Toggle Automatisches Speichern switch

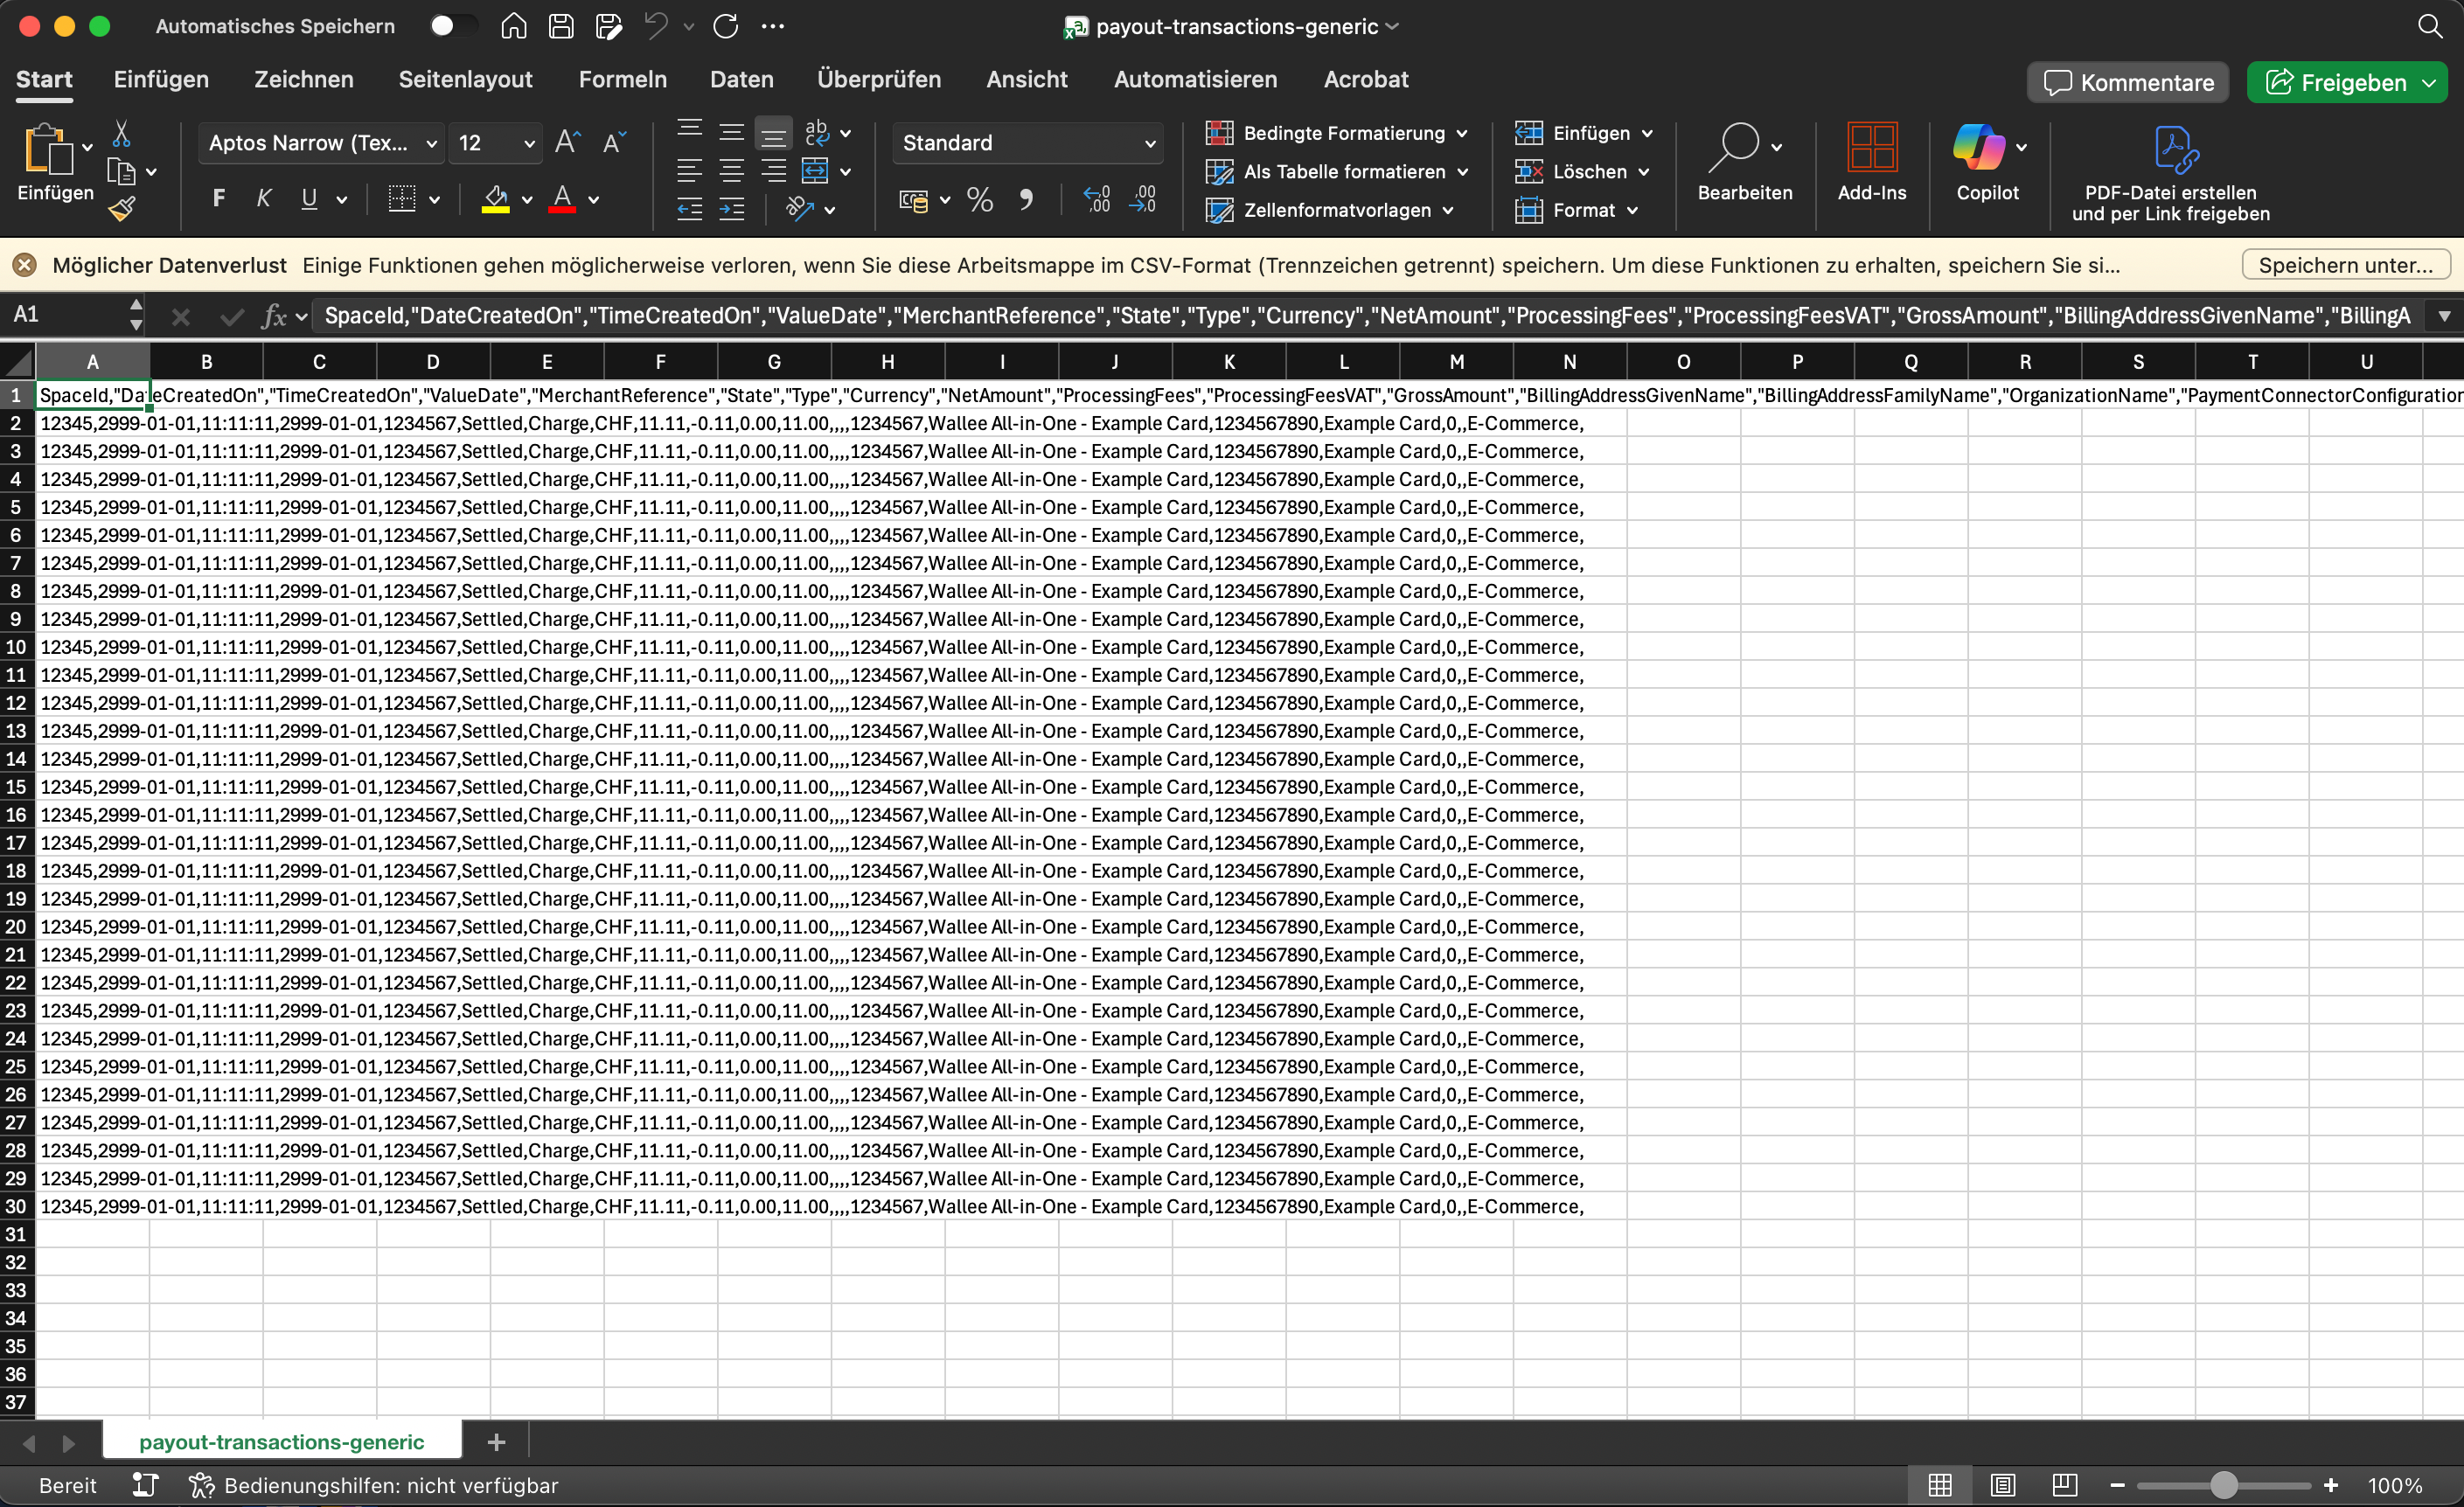(451, 26)
